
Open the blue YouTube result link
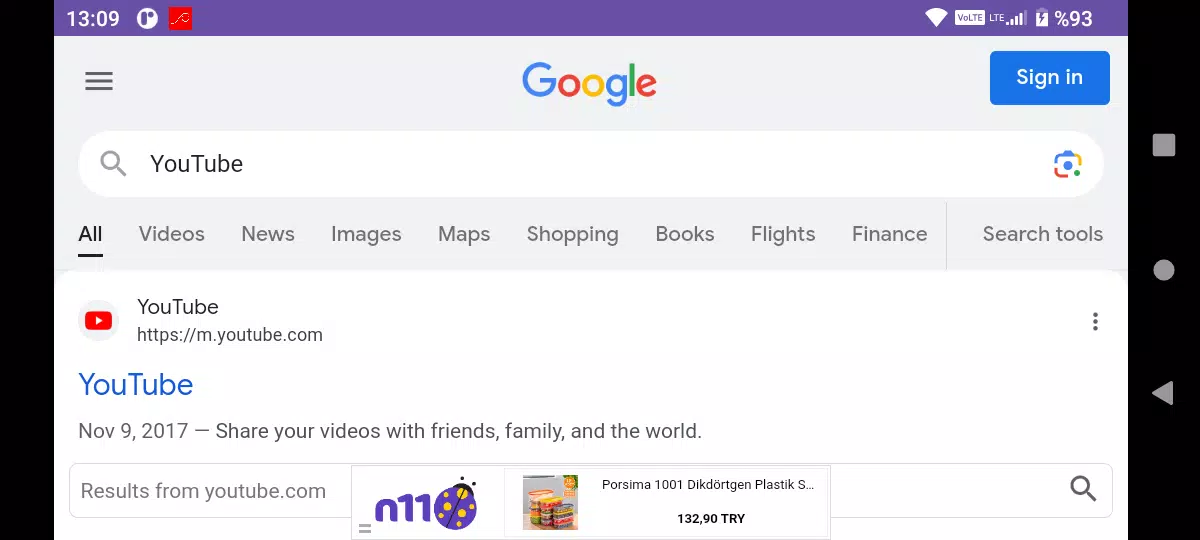[x=136, y=385]
